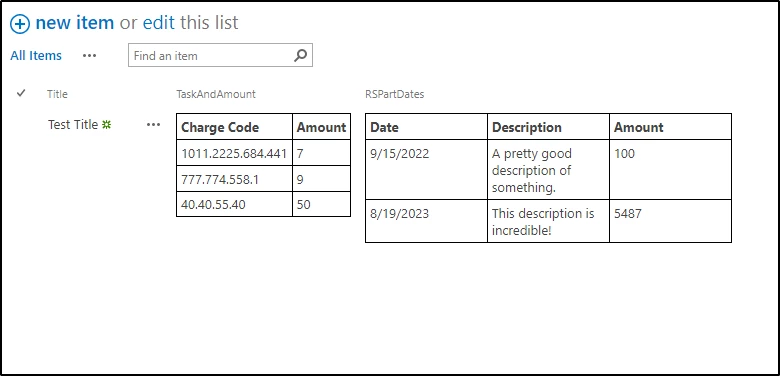Open ellipsis menu for Test Title row
This screenshot has height=376, width=780.
click(x=153, y=125)
